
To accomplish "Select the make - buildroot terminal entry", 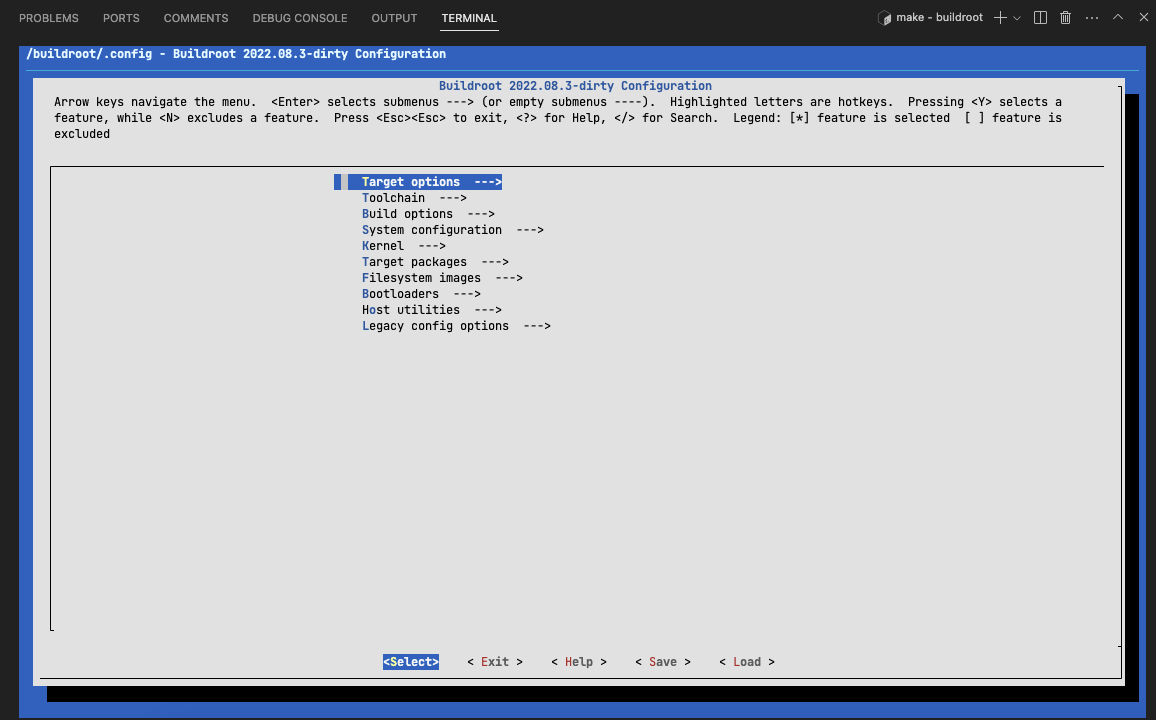I will click(x=930, y=18).
